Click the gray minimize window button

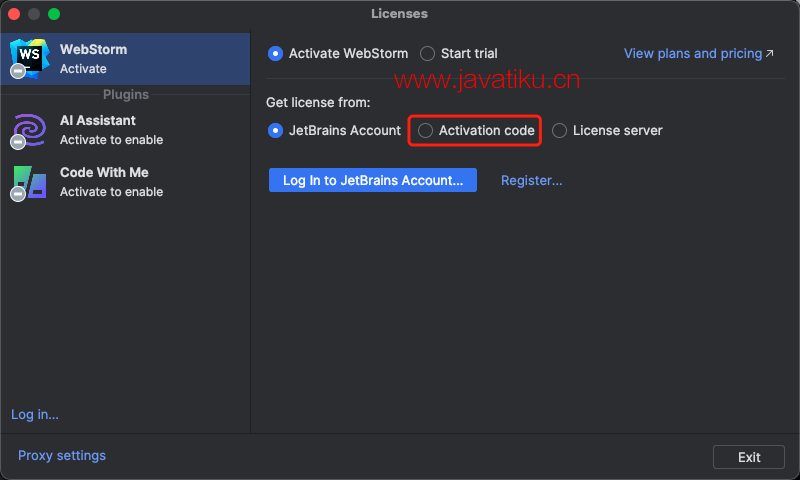tap(34, 14)
